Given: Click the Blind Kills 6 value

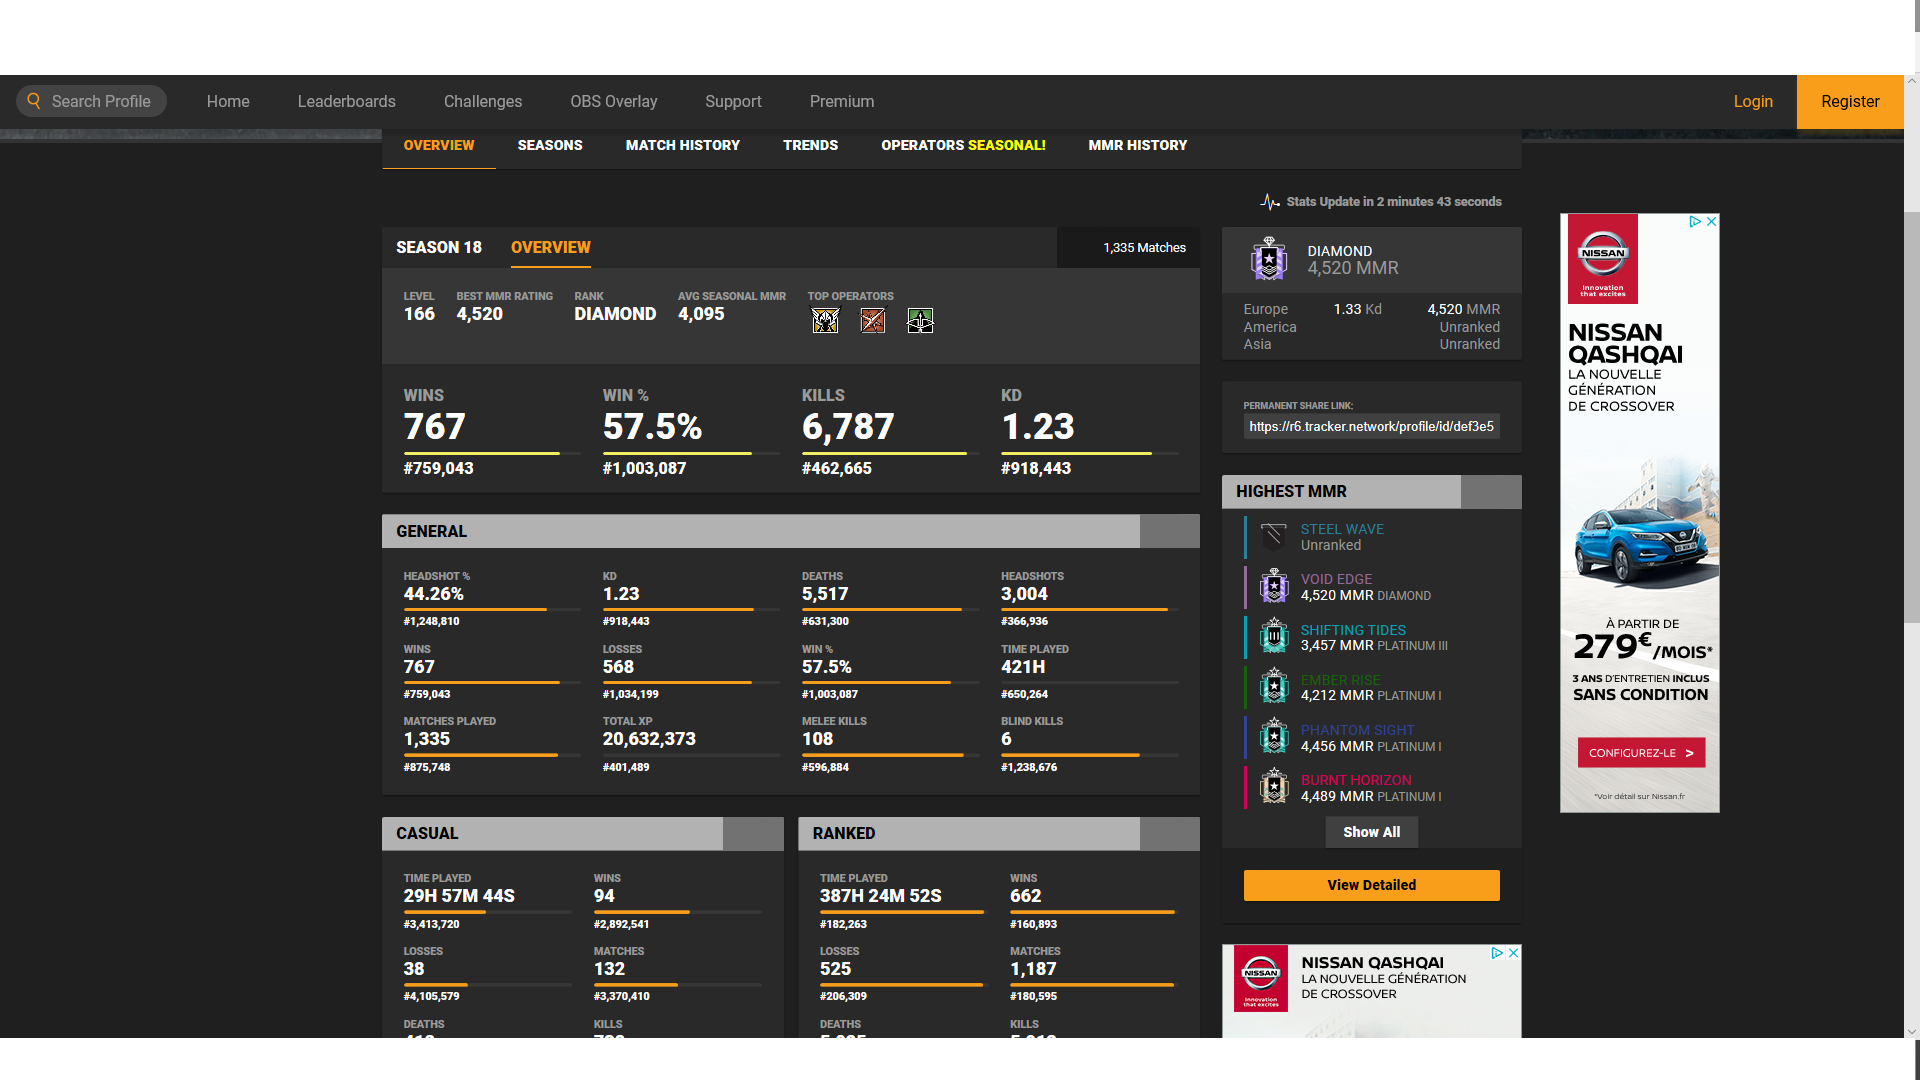Looking at the screenshot, I should [1006, 739].
